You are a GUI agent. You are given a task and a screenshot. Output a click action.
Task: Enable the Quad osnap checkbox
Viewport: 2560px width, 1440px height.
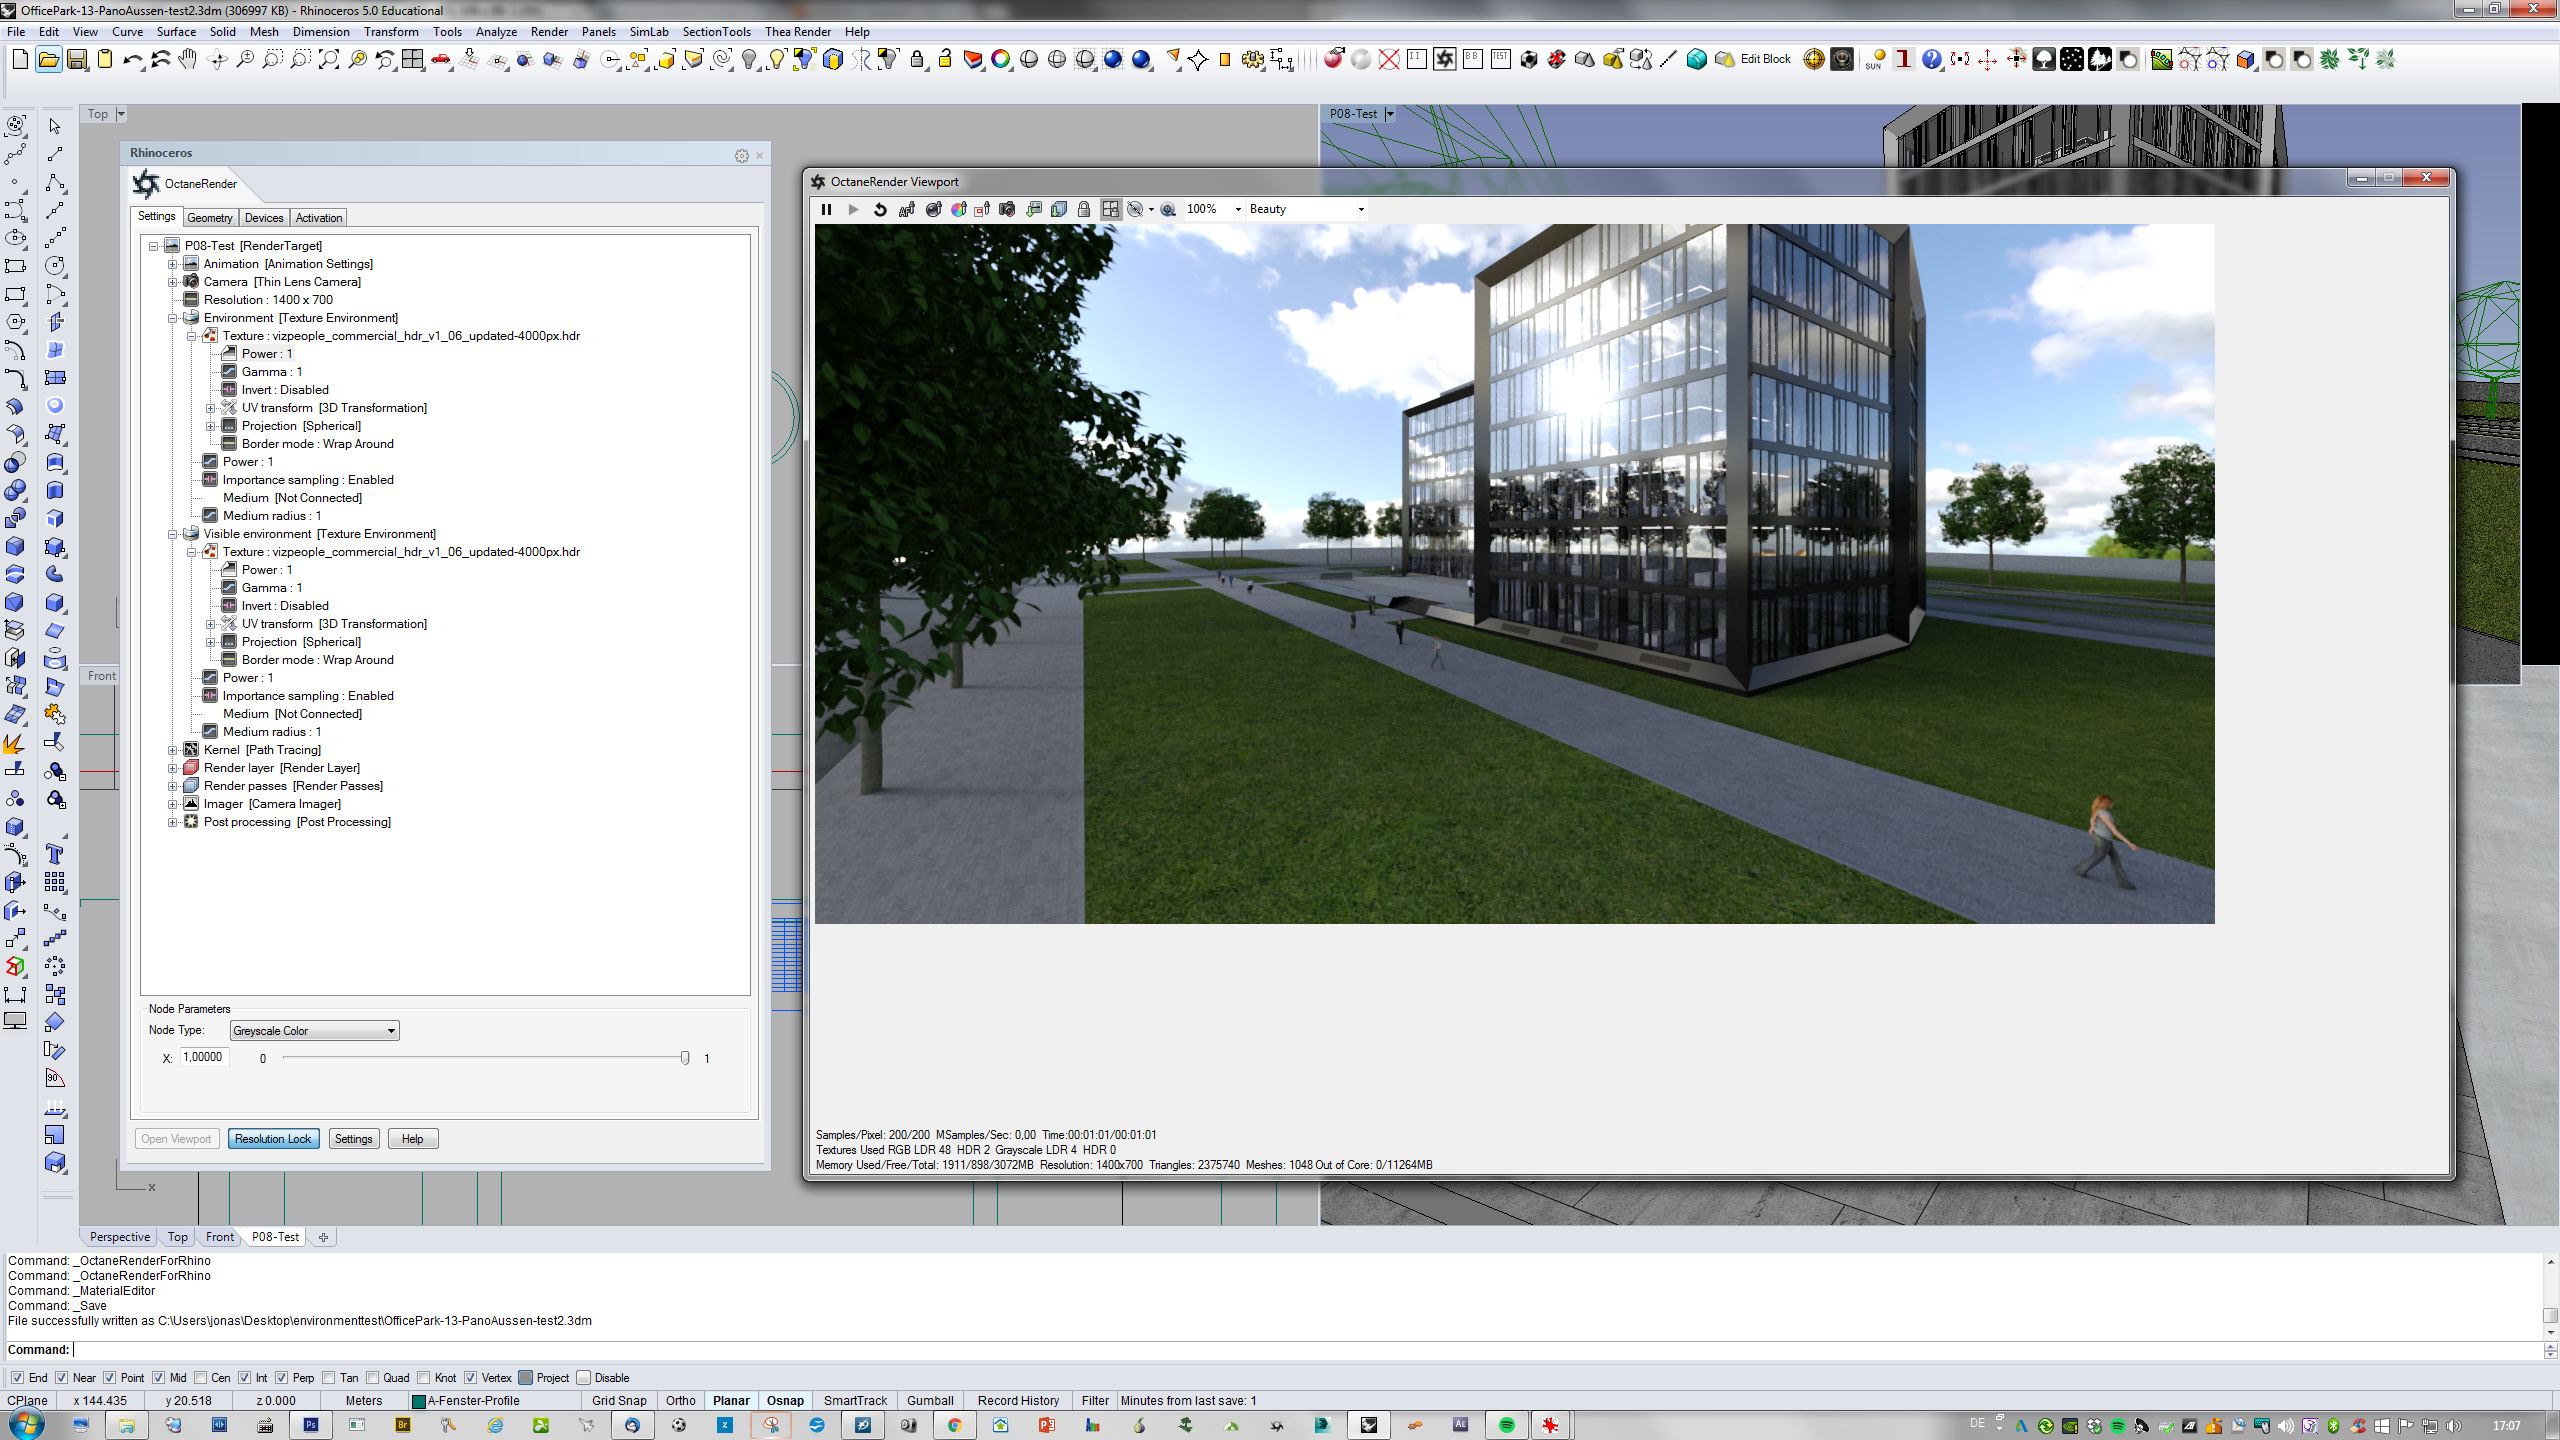click(373, 1377)
